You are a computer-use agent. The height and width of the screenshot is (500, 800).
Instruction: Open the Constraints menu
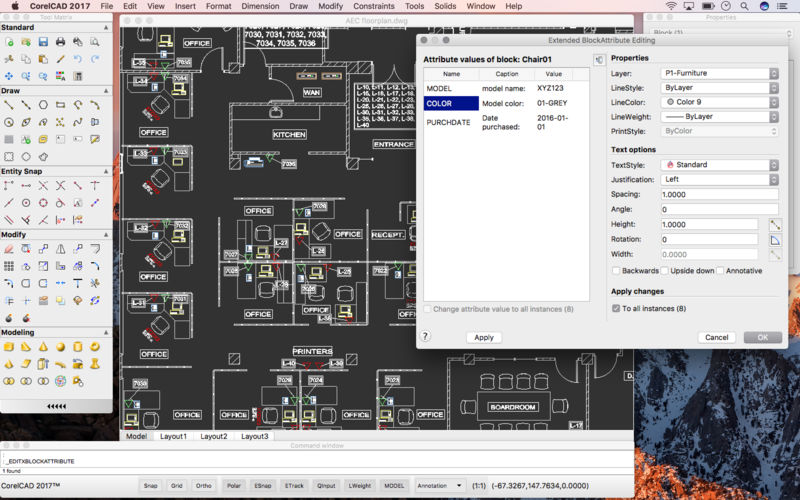(374, 6)
